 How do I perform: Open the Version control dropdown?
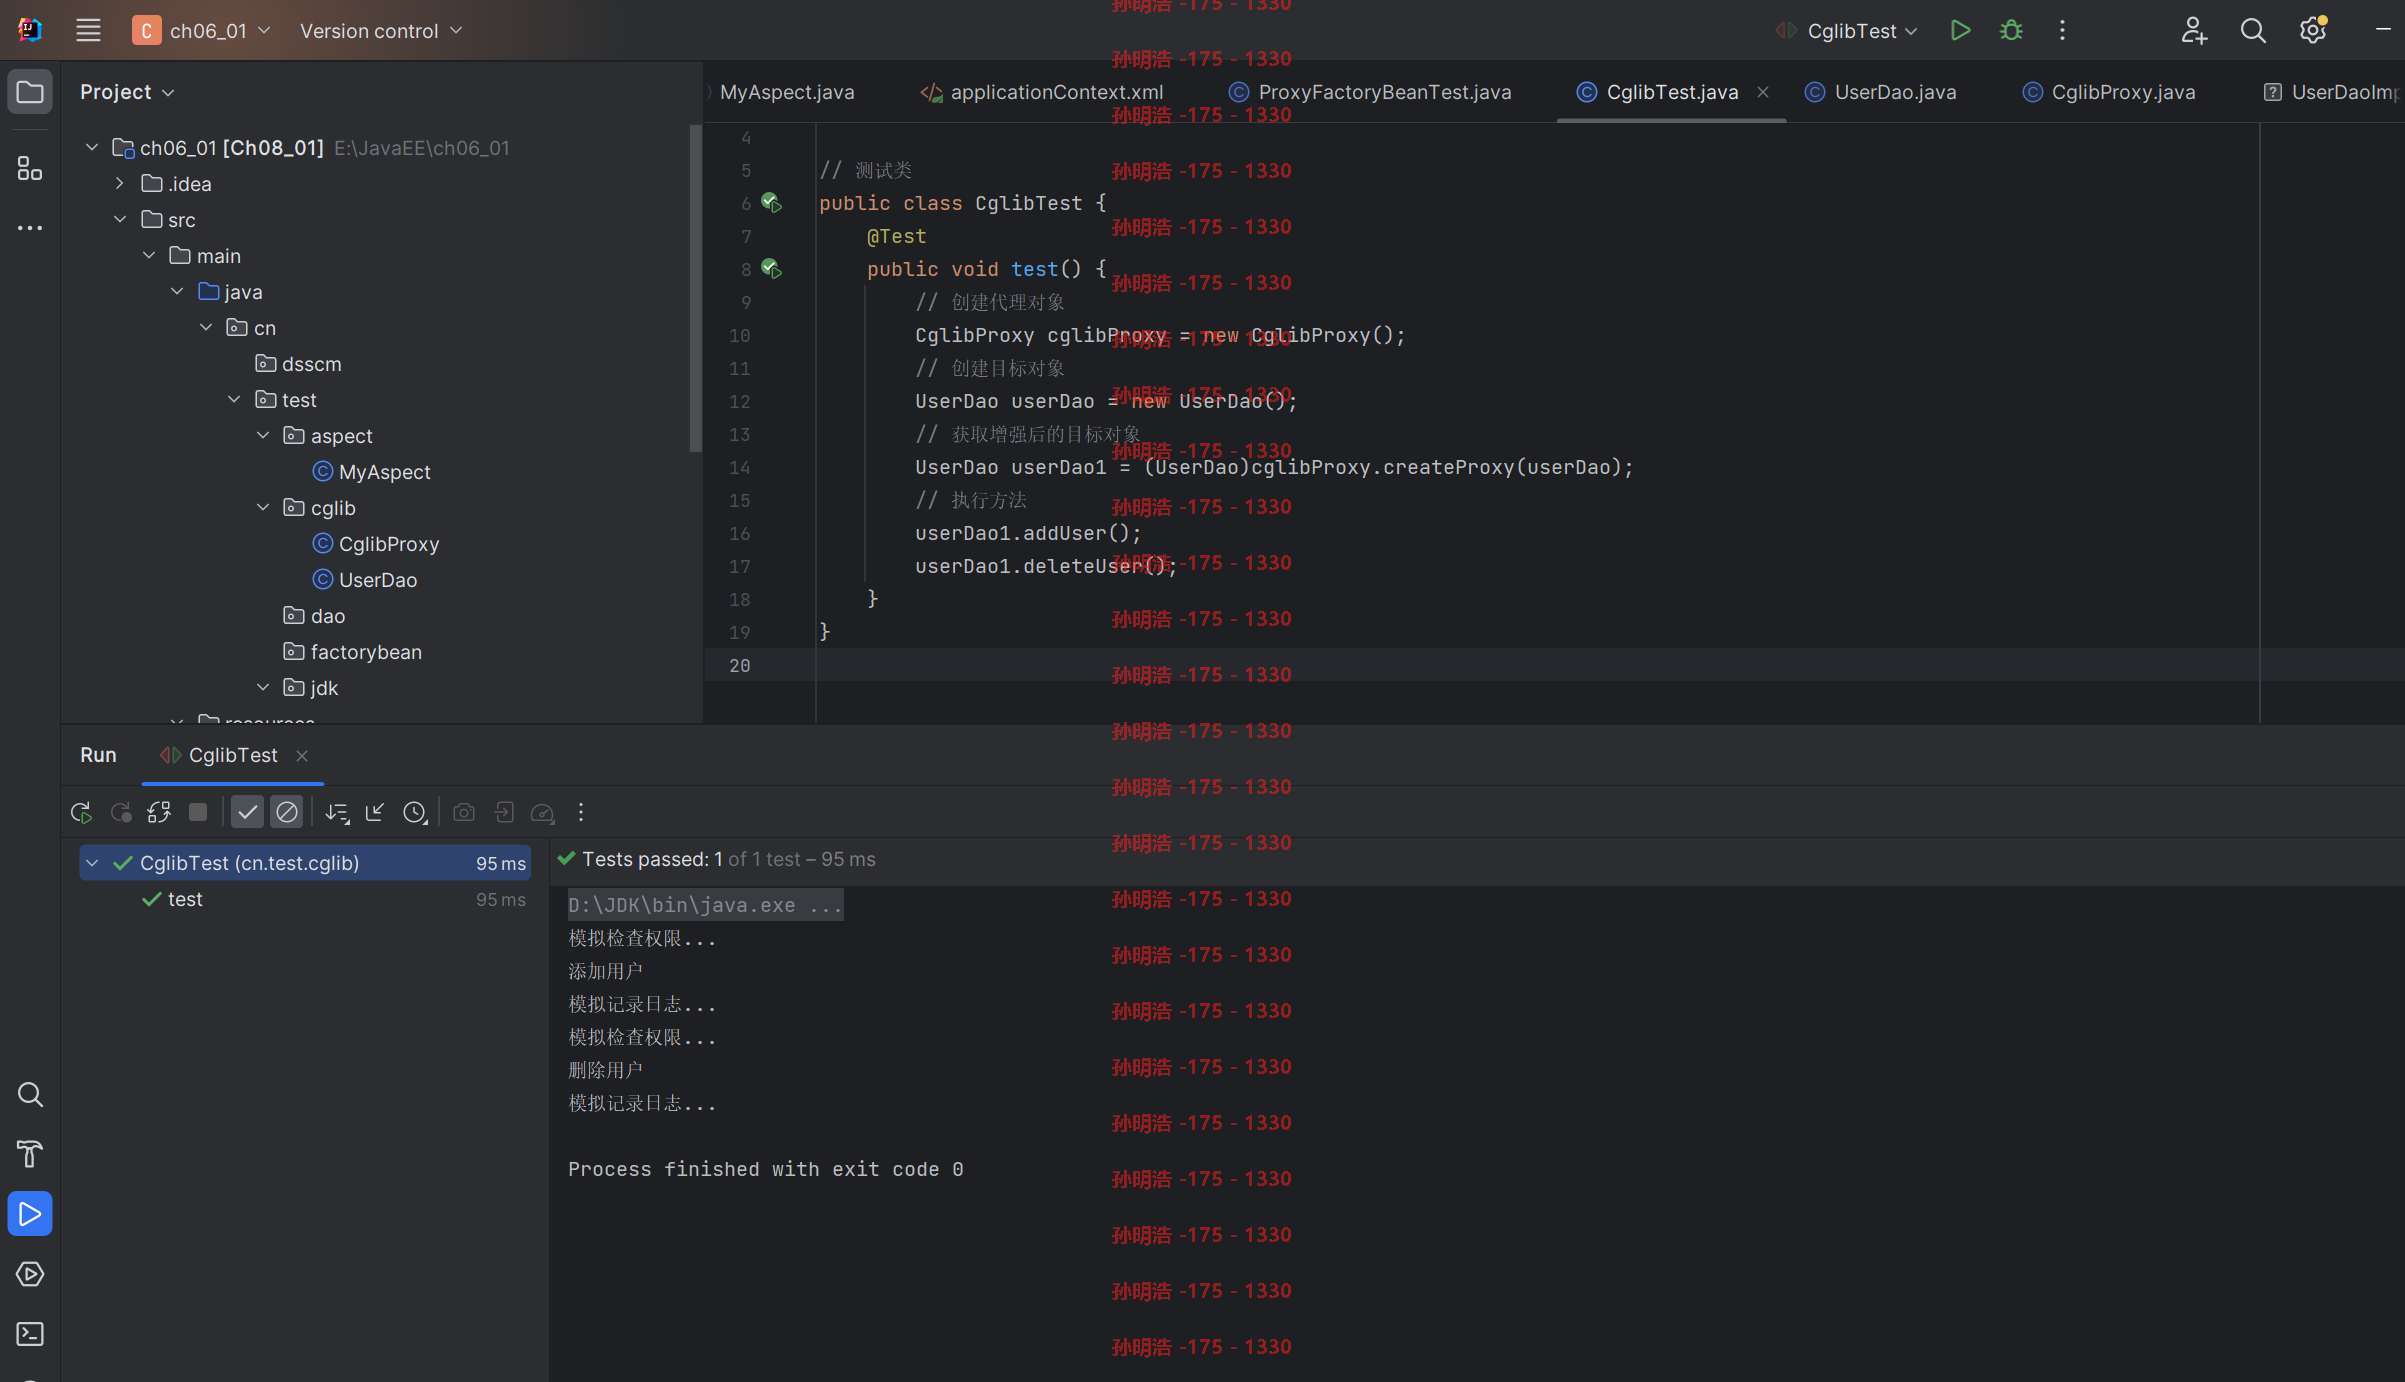[381, 31]
